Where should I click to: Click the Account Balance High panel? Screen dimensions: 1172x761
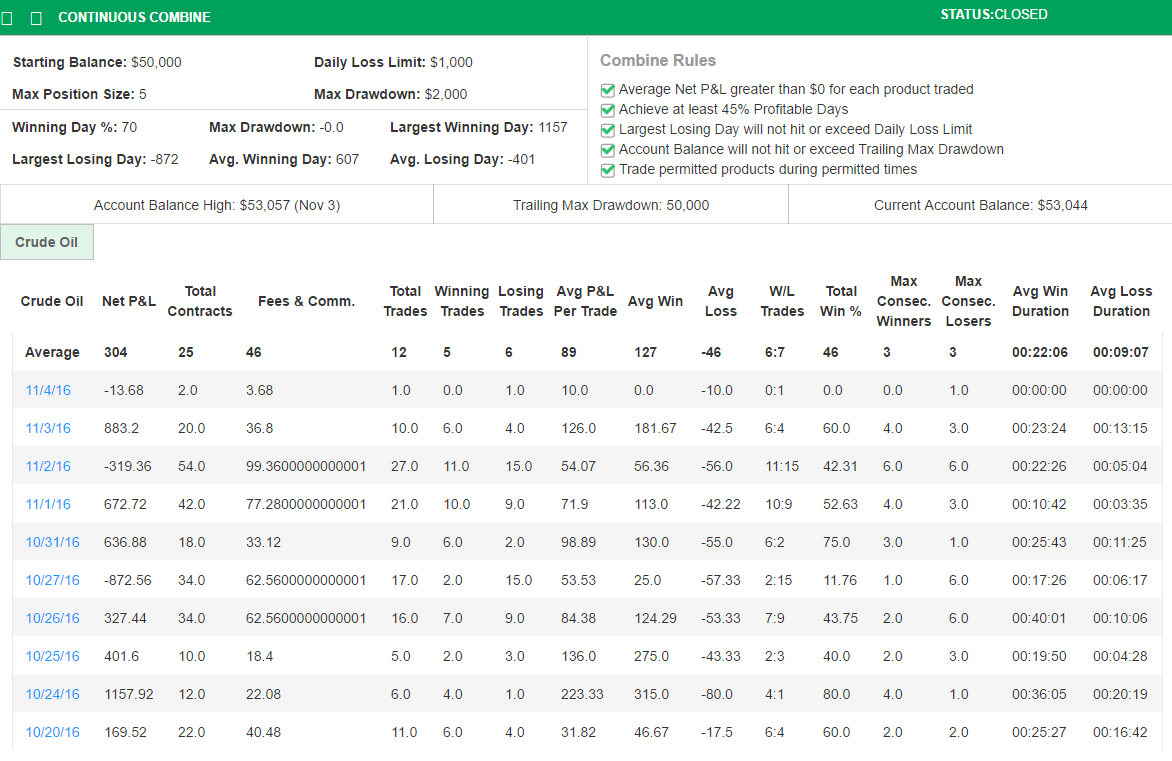pos(215,205)
